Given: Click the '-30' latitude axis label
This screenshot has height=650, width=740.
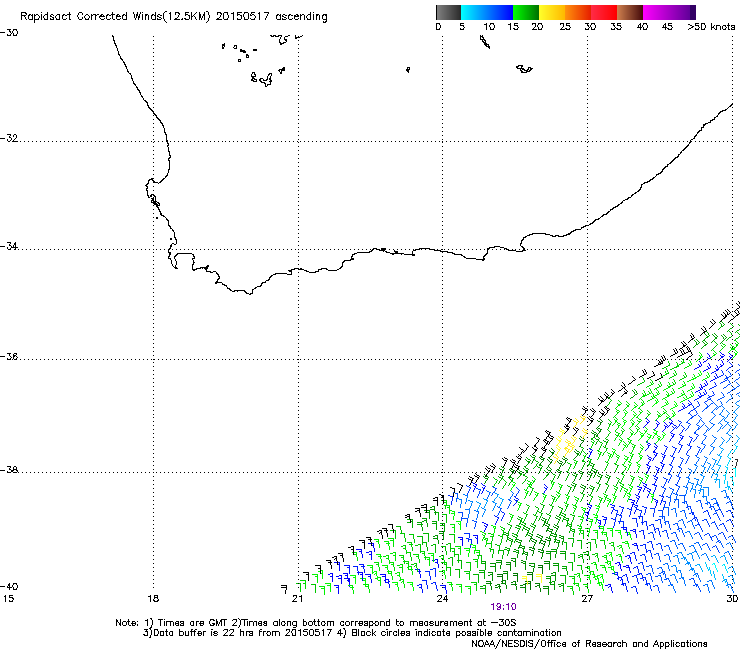Looking at the screenshot, I should 9,33.
